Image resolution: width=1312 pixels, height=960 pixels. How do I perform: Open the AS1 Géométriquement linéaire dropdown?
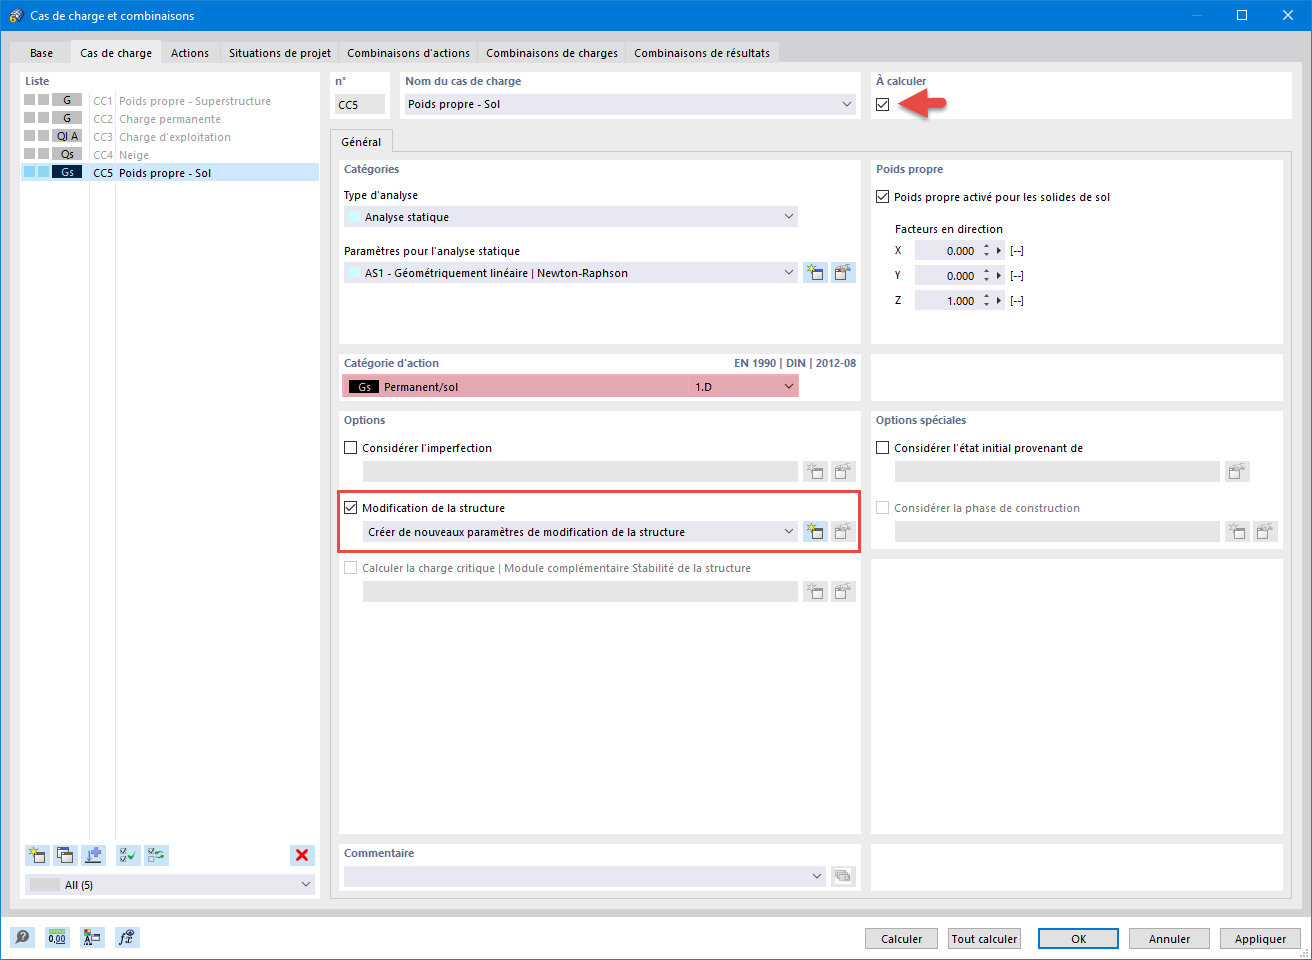pos(788,272)
